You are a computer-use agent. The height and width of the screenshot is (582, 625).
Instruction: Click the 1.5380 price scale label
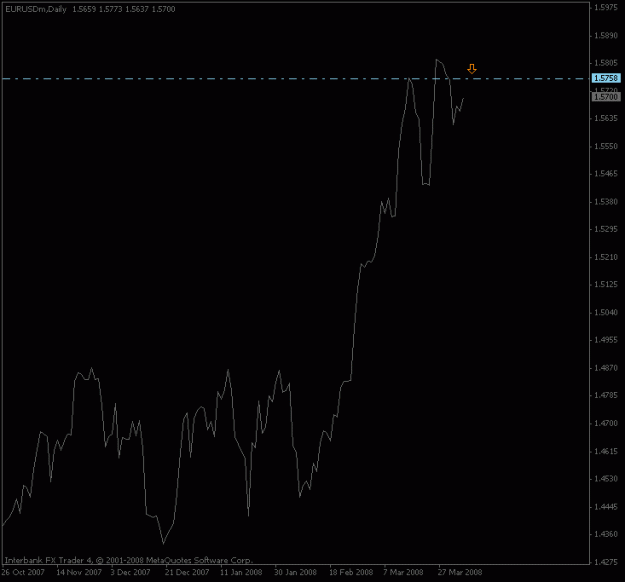[606, 202]
